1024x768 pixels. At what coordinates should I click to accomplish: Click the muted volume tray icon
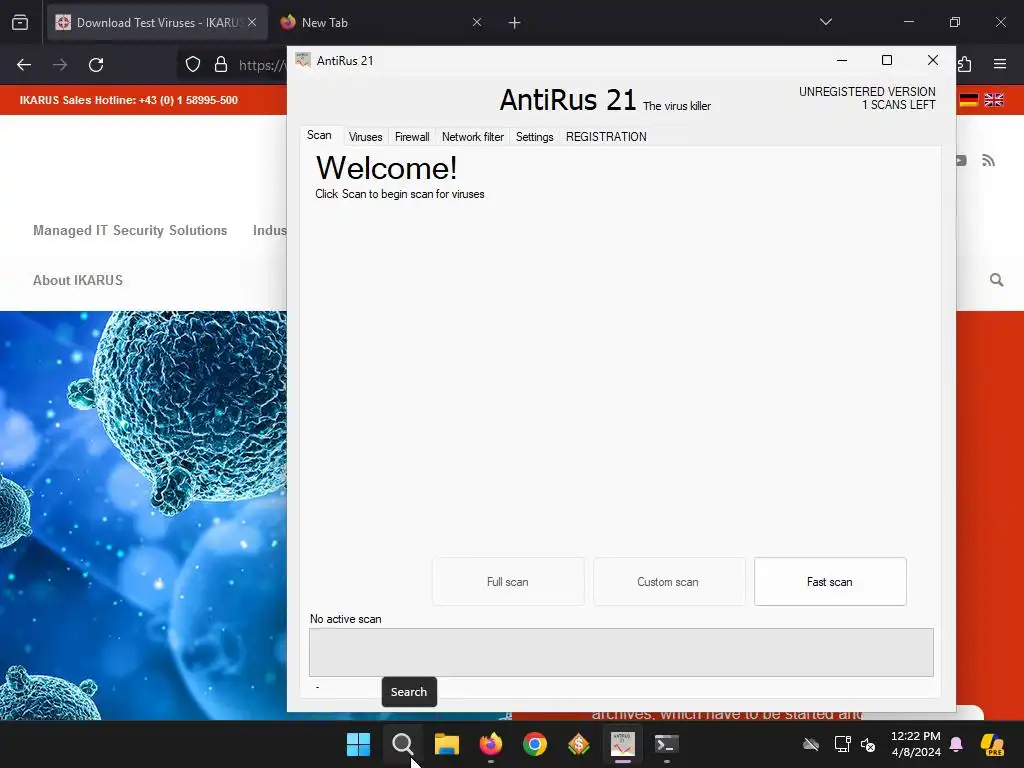click(x=868, y=744)
